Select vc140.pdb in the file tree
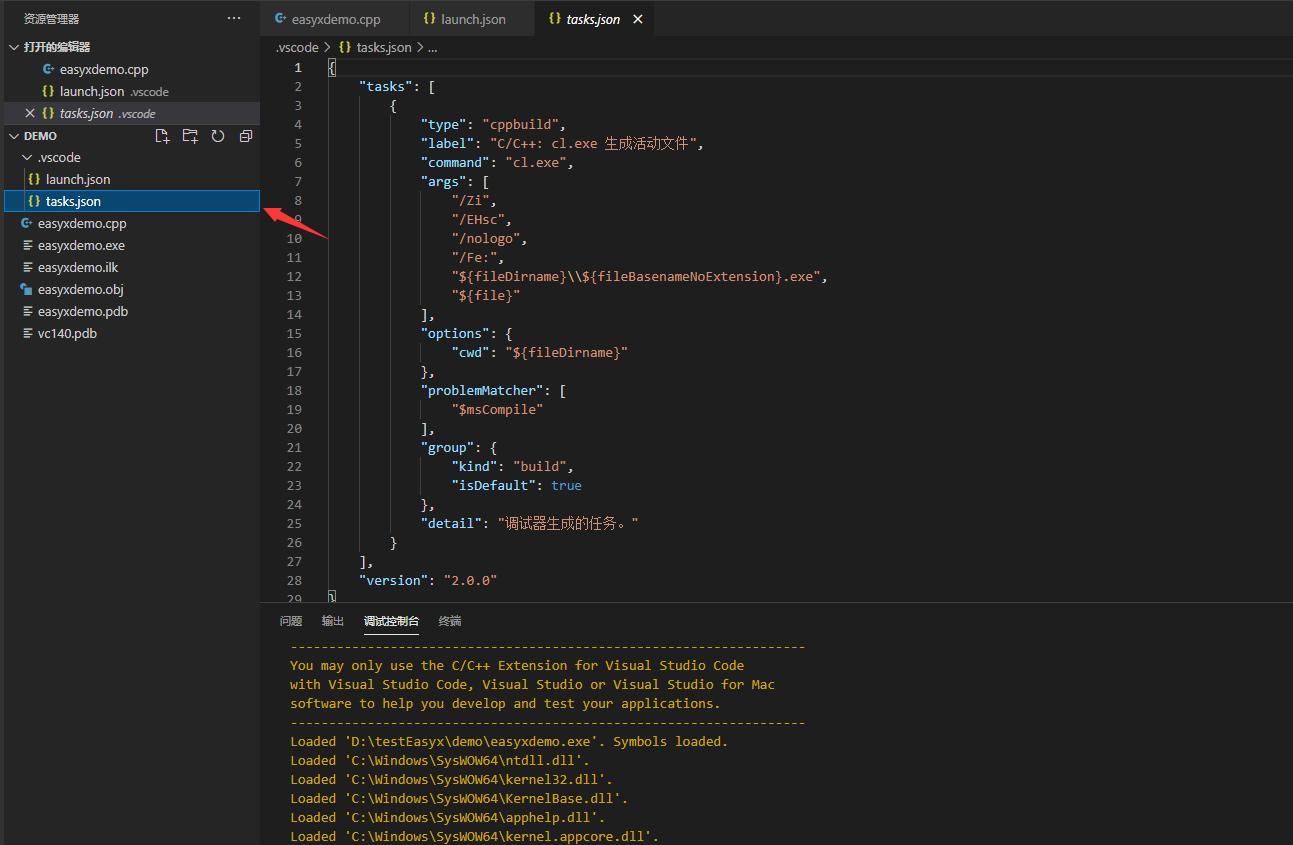 130,333
